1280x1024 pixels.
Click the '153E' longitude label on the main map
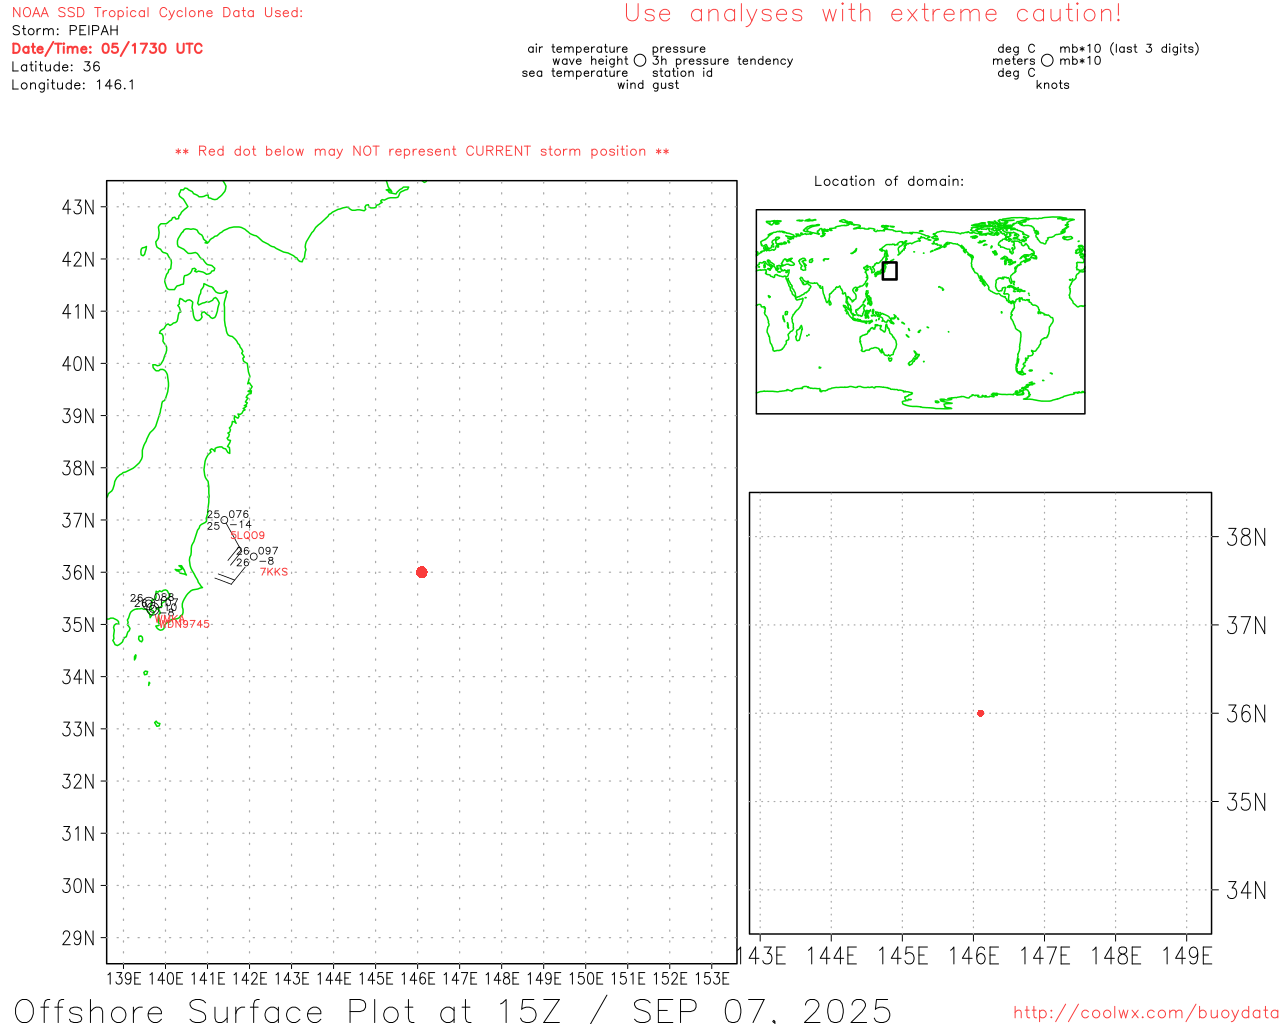712,978
